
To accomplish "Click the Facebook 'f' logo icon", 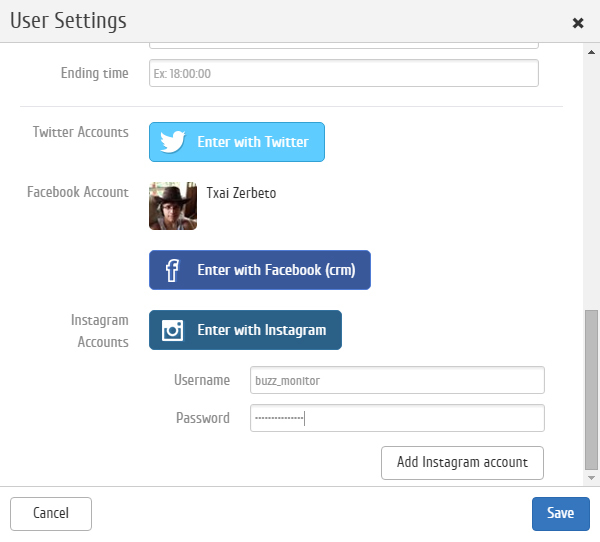I will 172,270.
